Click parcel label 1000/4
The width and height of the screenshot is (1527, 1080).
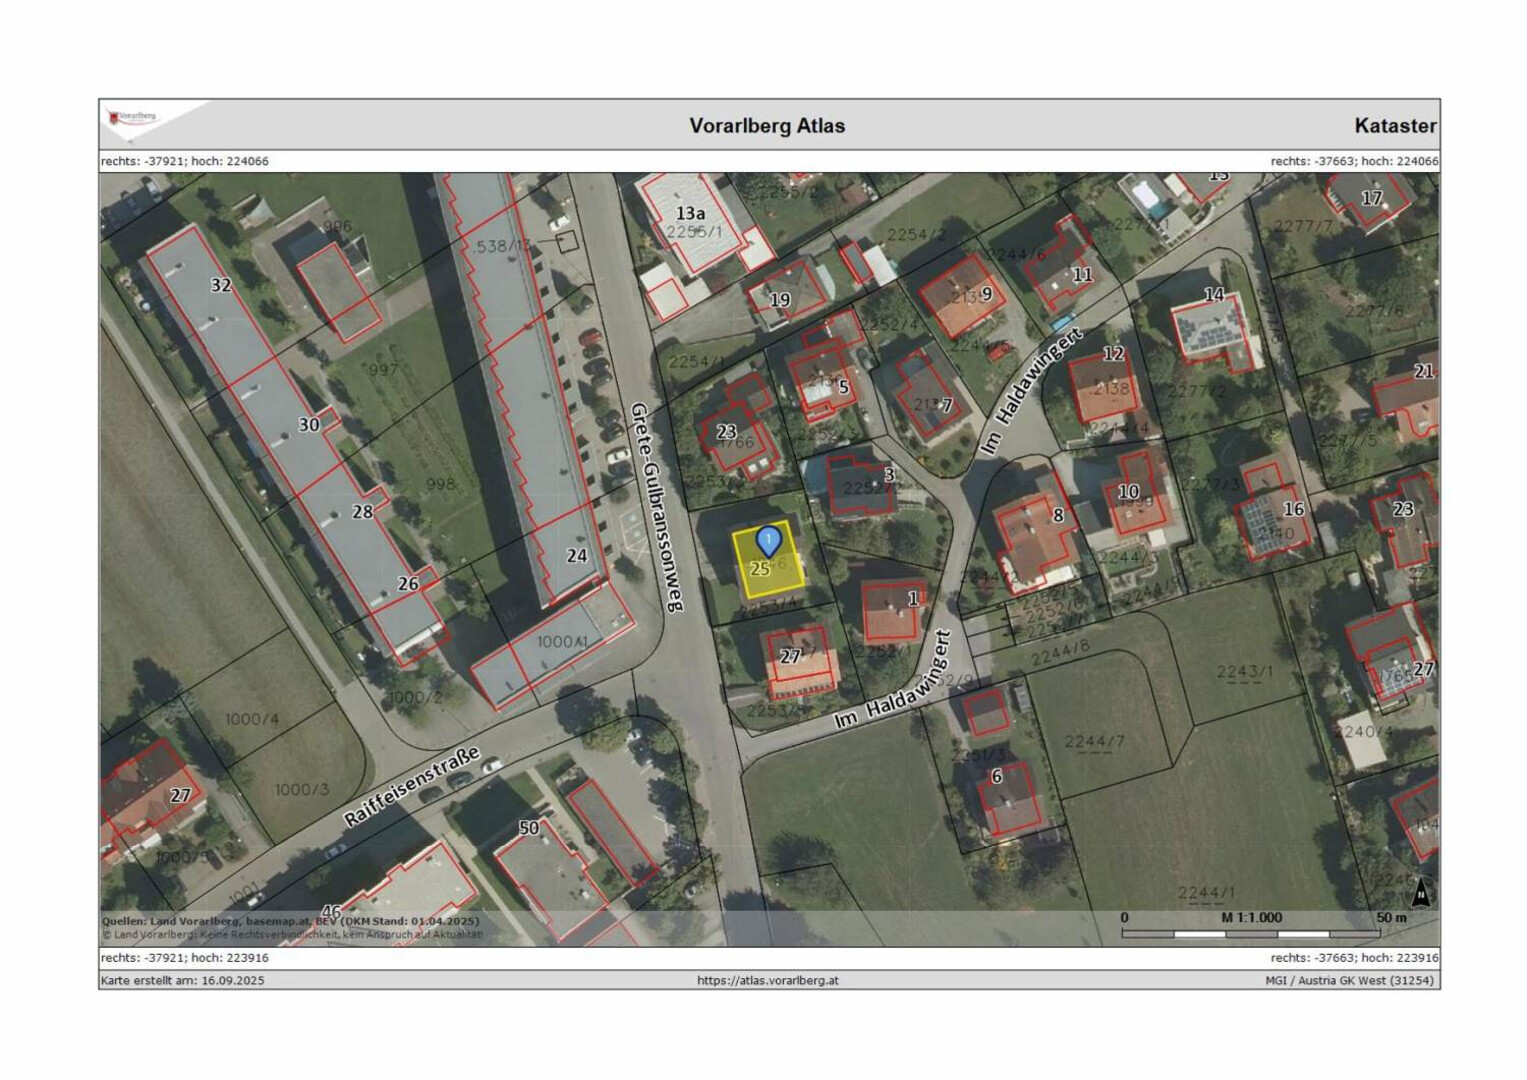(x=252, y=719)
